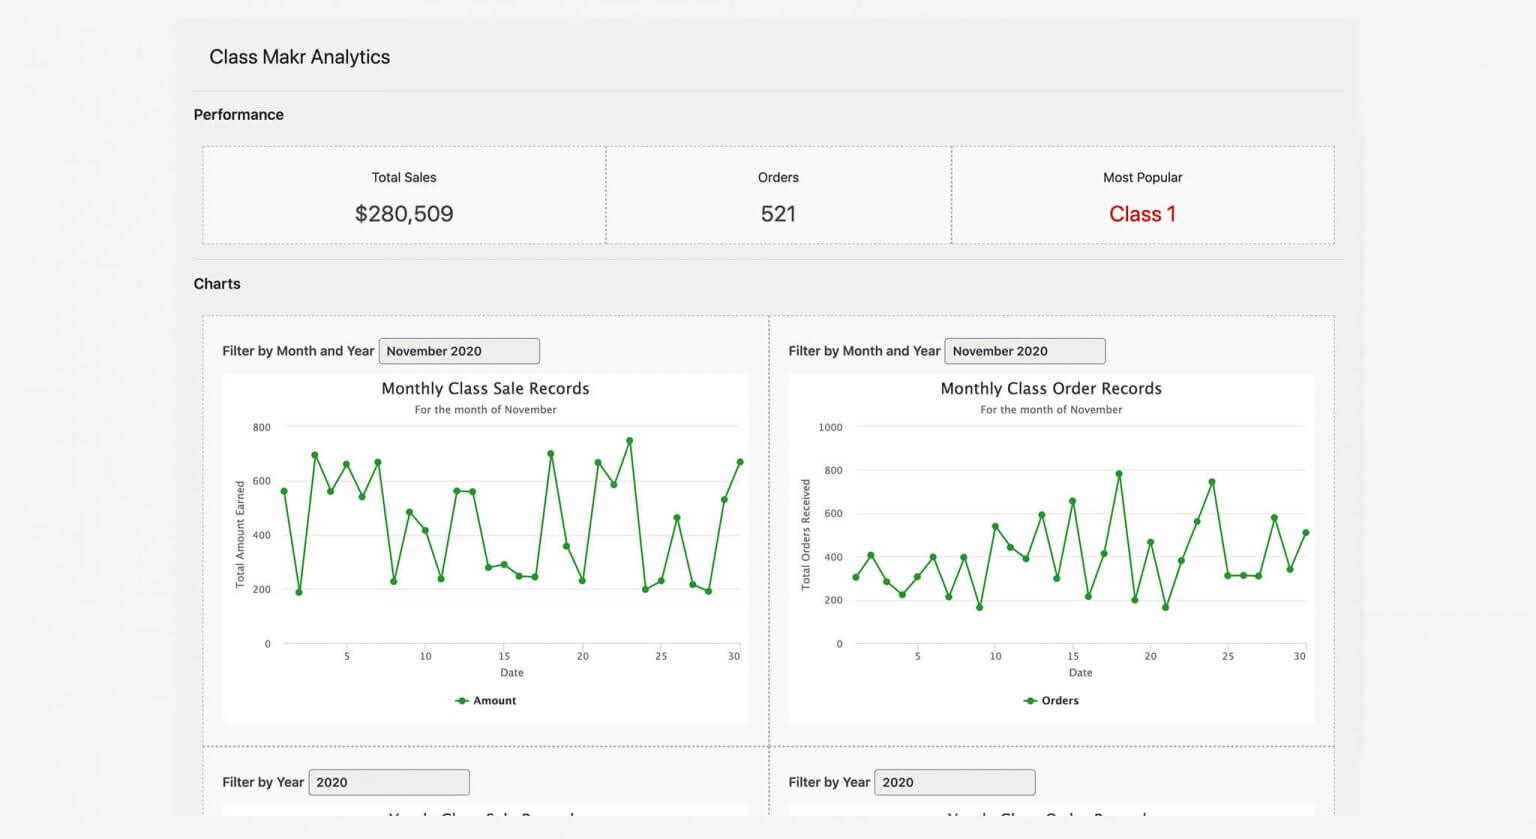This screenshot has width=1536, height=839.
Task: Select the first data point in Order Records chart
Action: click(x=855, y=577)
